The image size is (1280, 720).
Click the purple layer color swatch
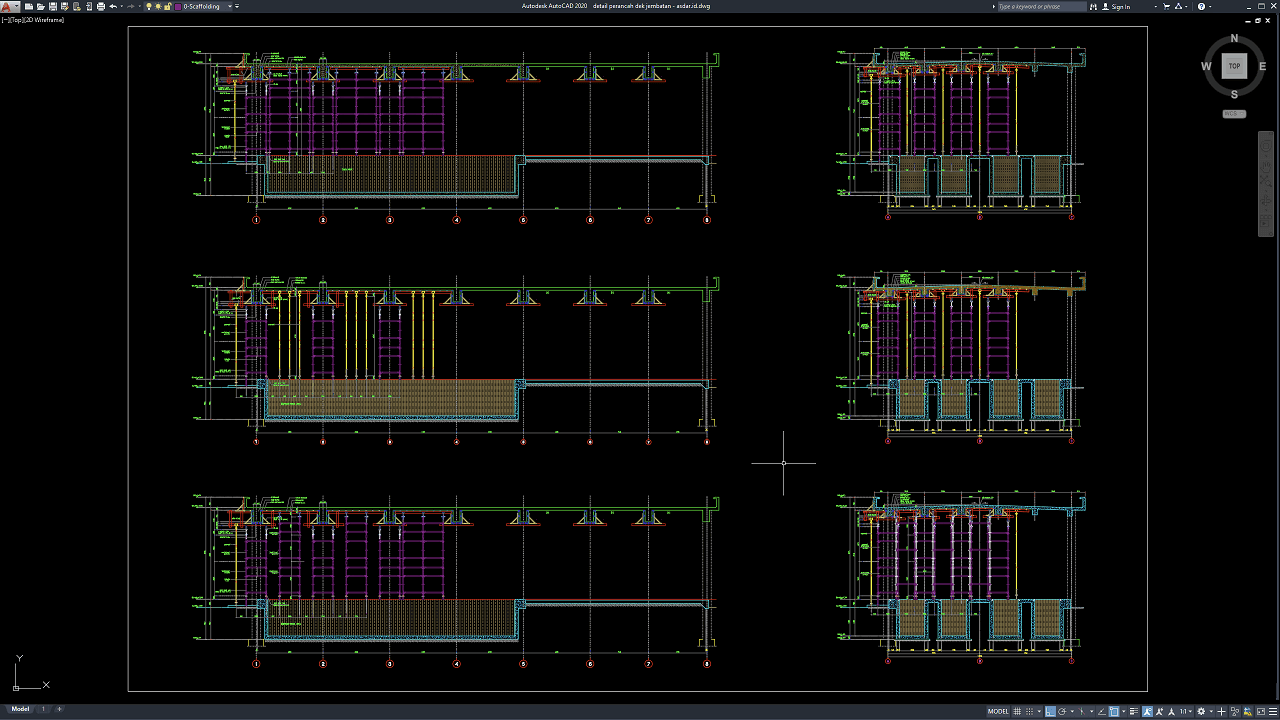(179, 6)
